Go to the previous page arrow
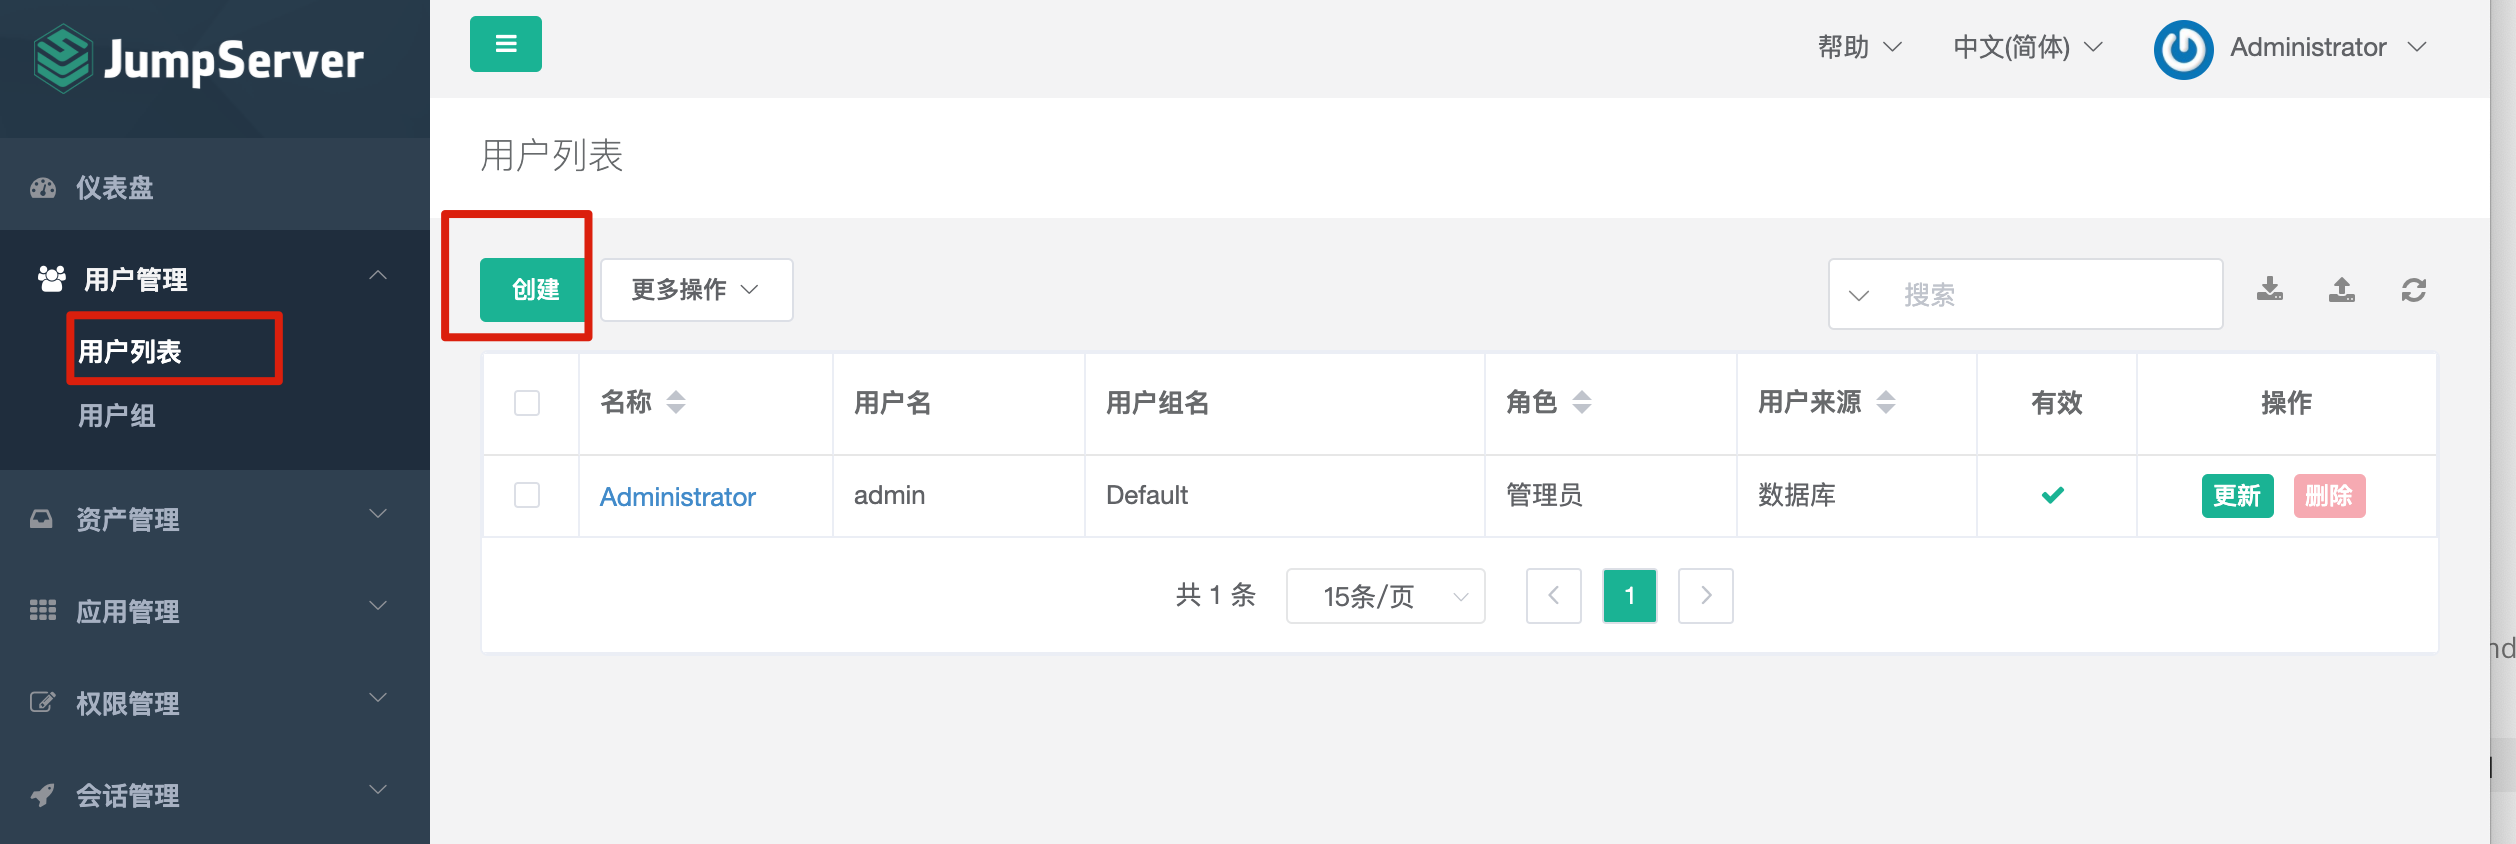 click(1554, 596)
